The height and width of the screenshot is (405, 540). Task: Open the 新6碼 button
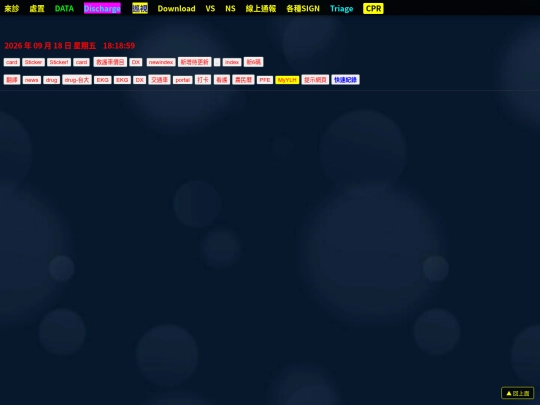click(253, 62)
